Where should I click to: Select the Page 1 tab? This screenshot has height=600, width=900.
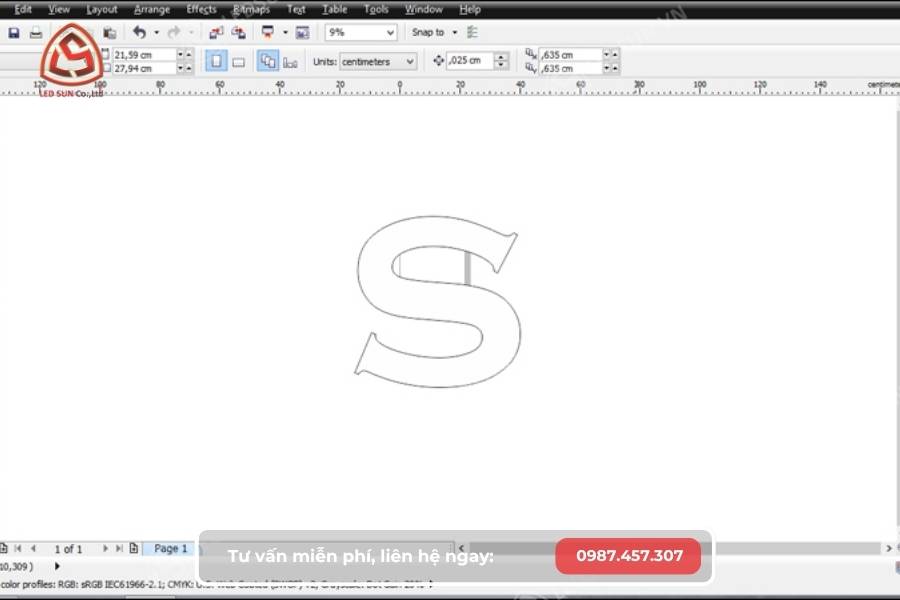168,547
